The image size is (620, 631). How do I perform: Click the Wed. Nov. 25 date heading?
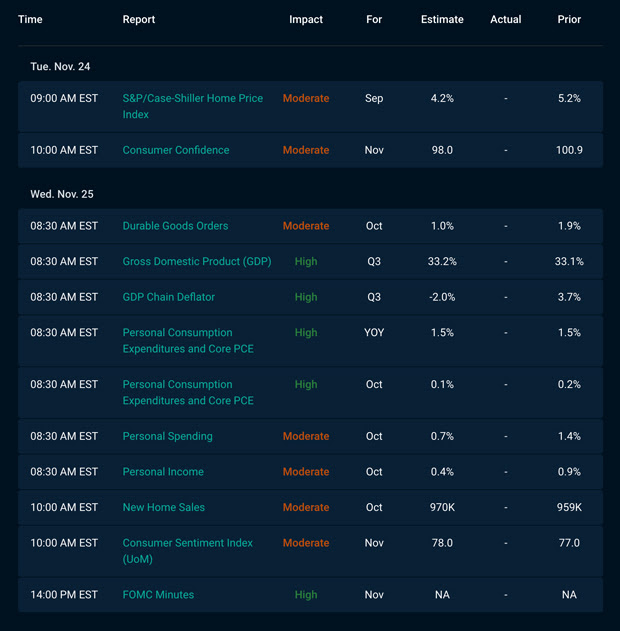point(62,194)
